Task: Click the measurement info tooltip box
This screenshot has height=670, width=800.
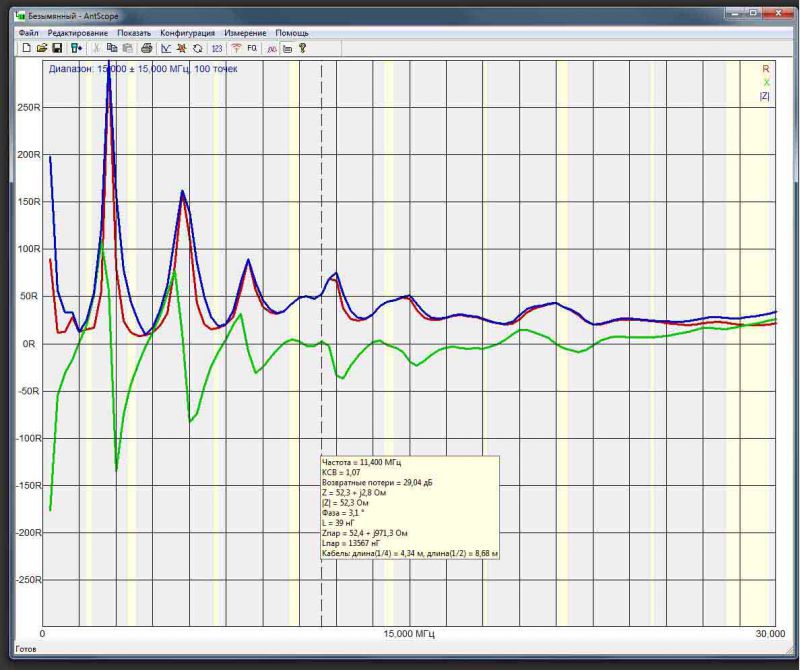Action: 409,508
